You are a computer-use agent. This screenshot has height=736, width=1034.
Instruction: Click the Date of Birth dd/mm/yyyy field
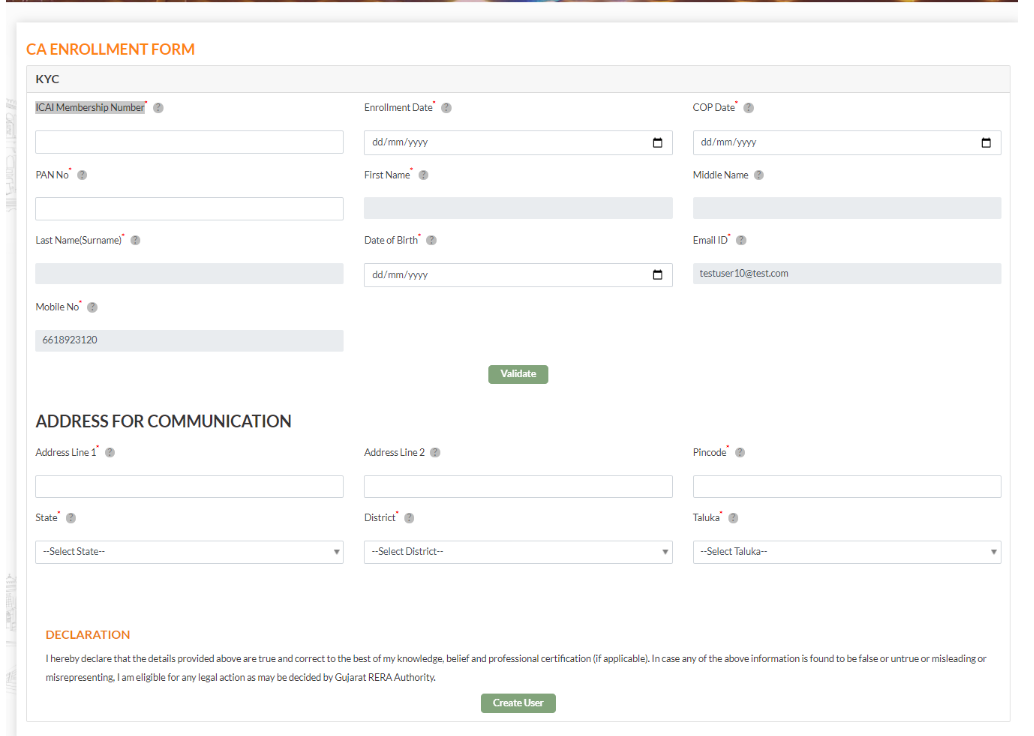pyautogui.click(x=518, y=275)
